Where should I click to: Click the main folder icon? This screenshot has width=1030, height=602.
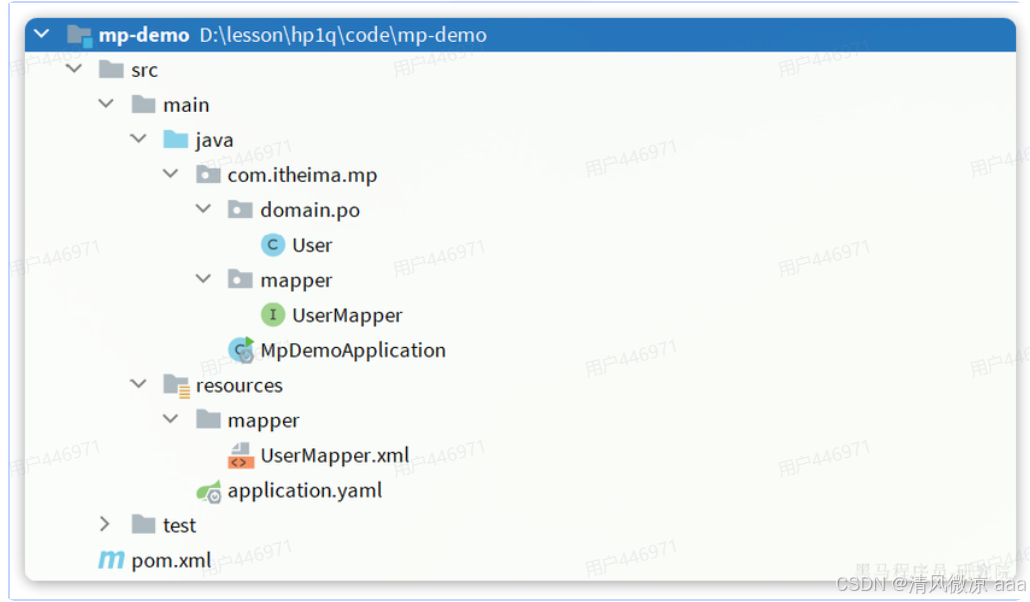143,104
